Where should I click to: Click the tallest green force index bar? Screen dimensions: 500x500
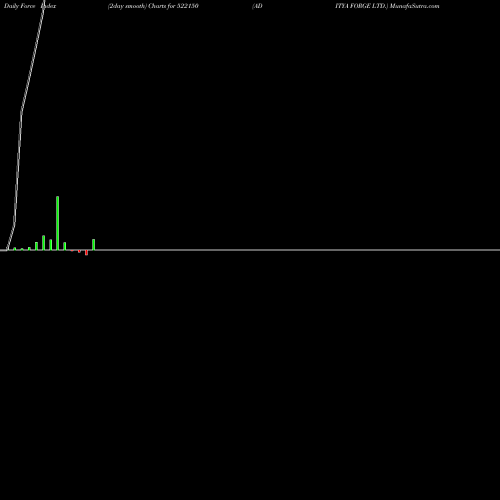click(58, 223)
